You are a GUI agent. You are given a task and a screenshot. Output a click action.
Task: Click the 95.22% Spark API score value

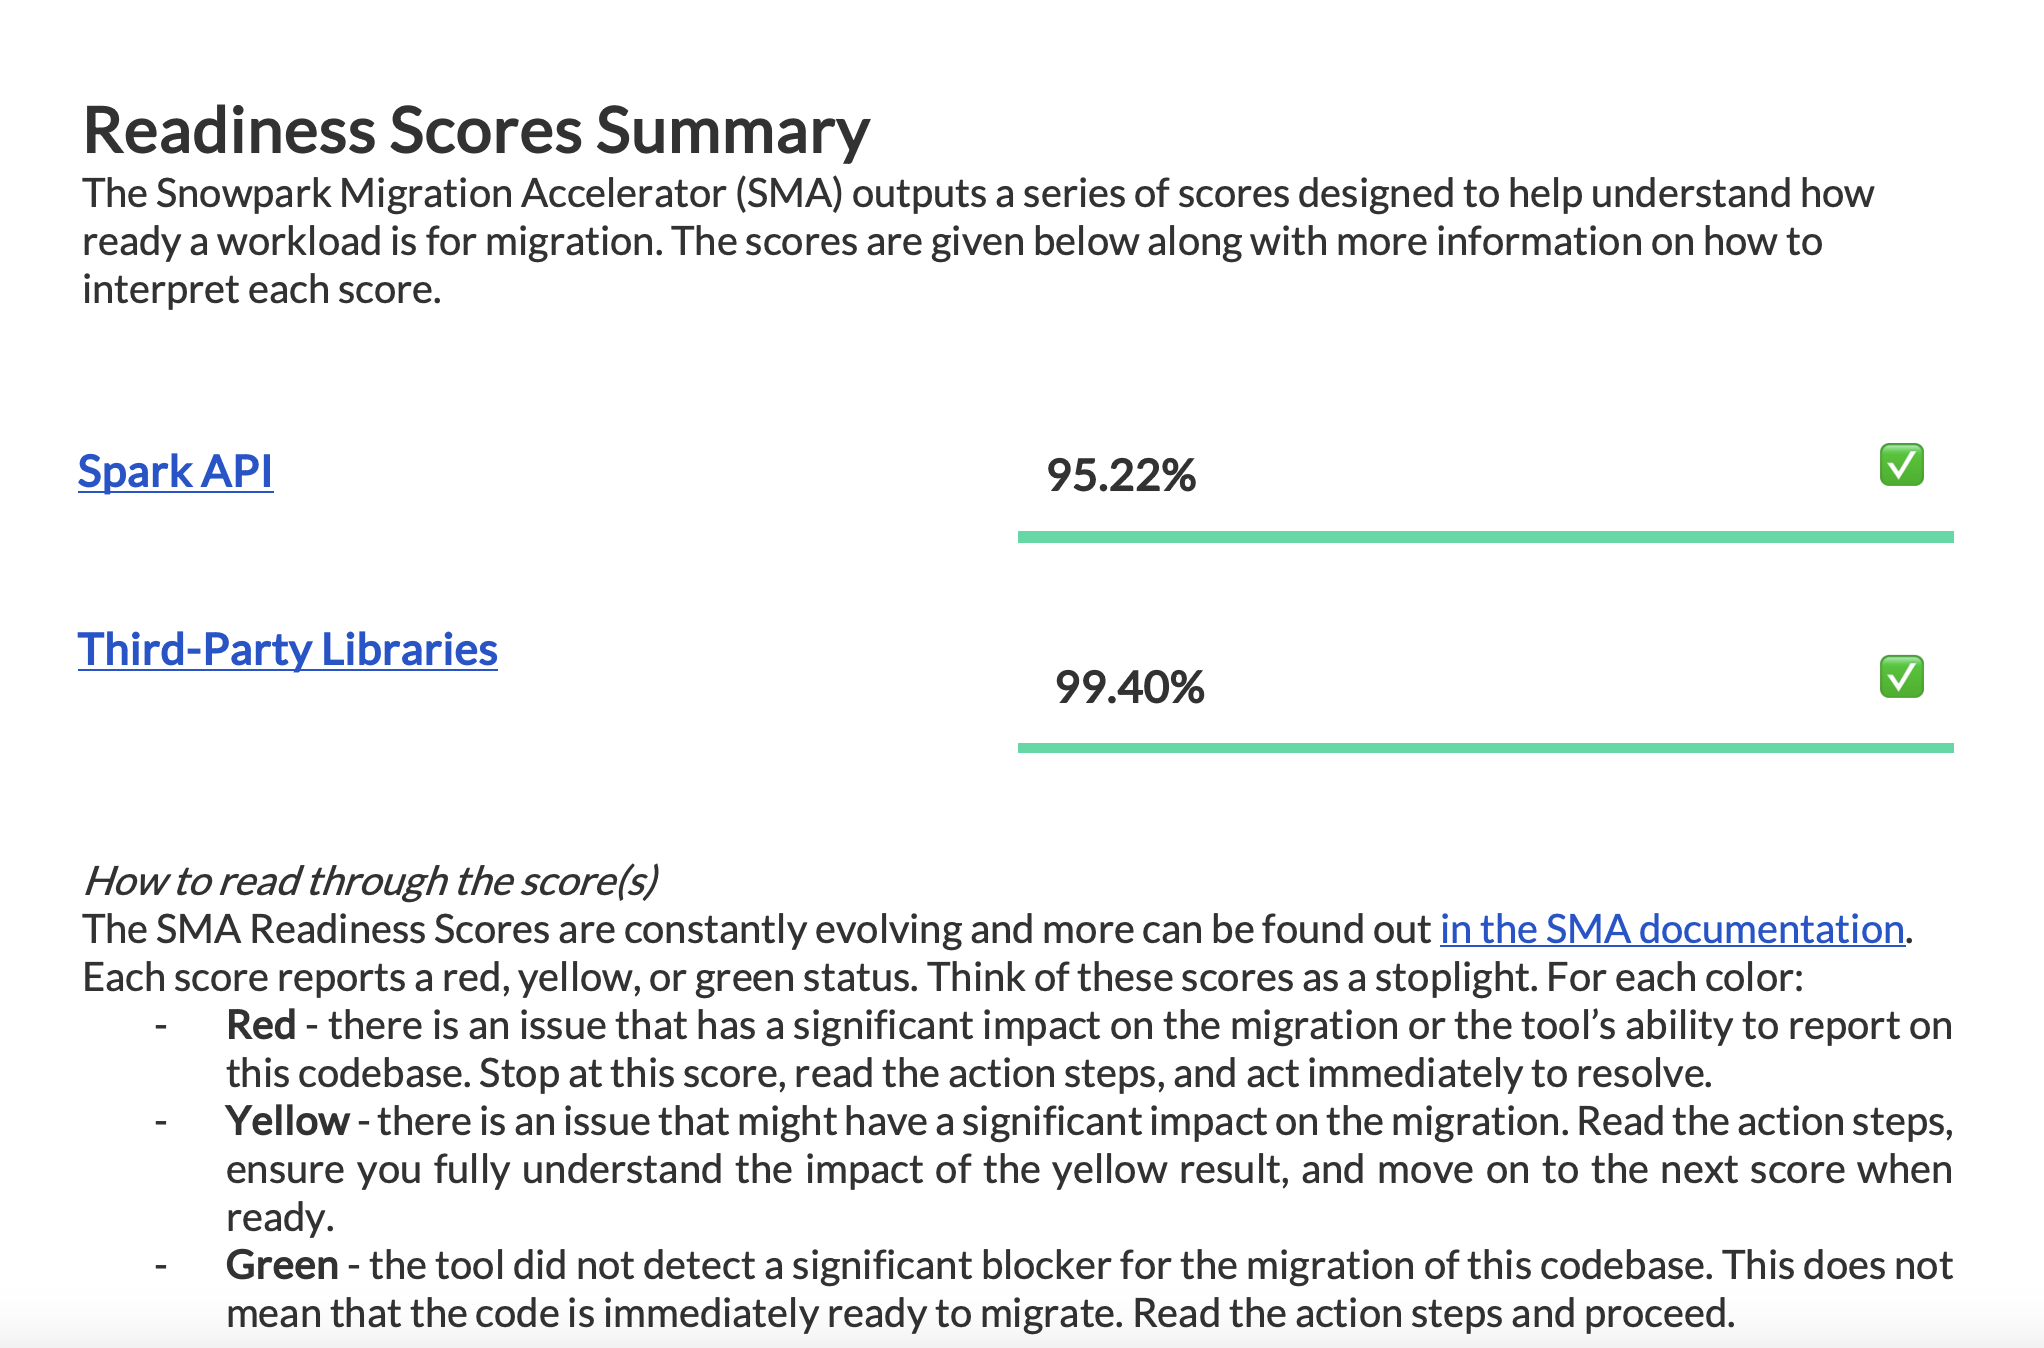tap(1121, 475)
